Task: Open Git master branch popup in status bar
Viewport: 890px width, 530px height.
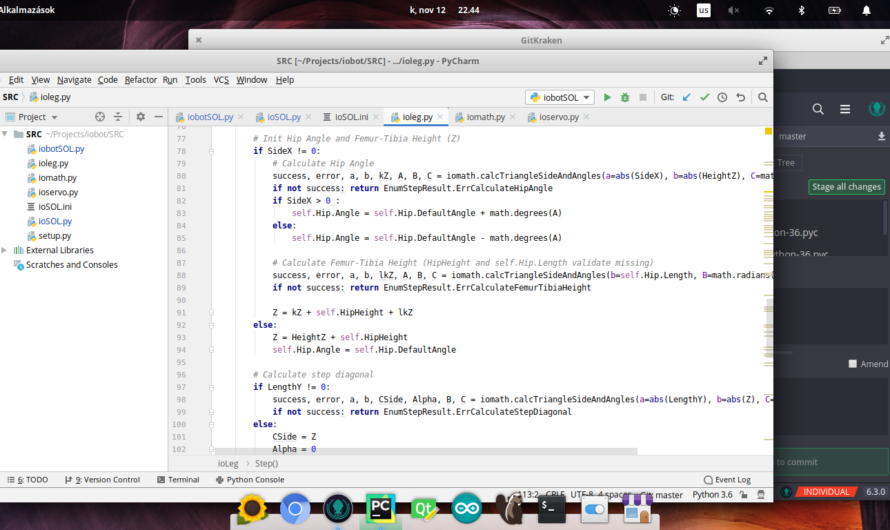Action: [662, 495]
